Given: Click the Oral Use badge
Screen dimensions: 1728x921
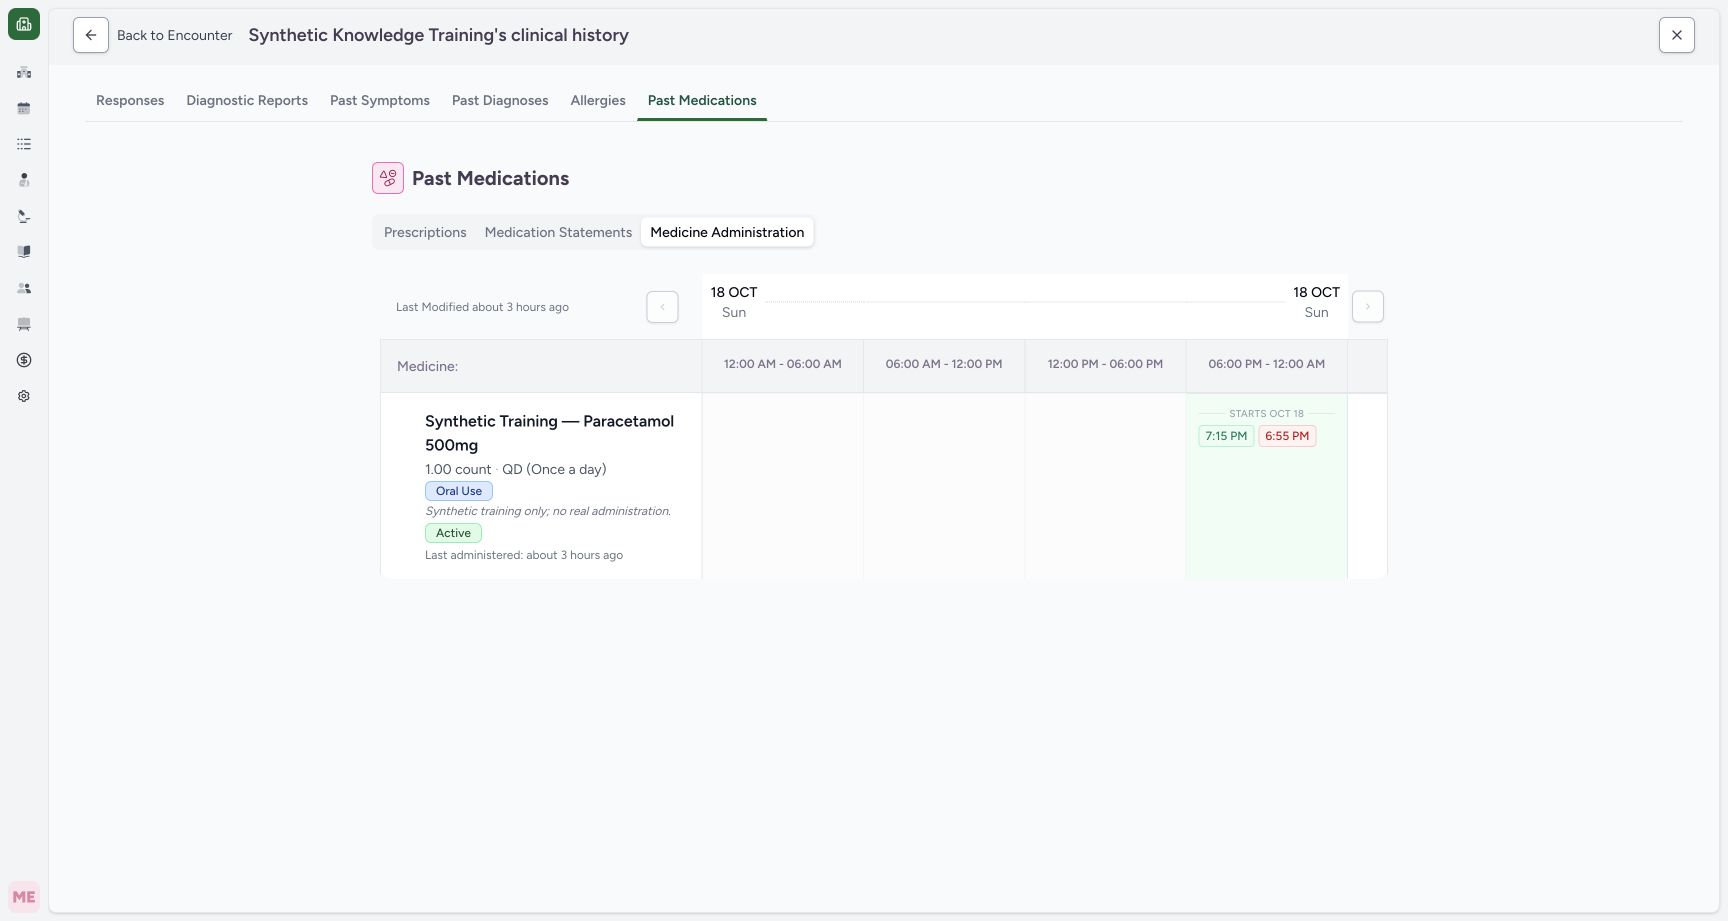Looking at the screenshot, I should pos(459,491).
